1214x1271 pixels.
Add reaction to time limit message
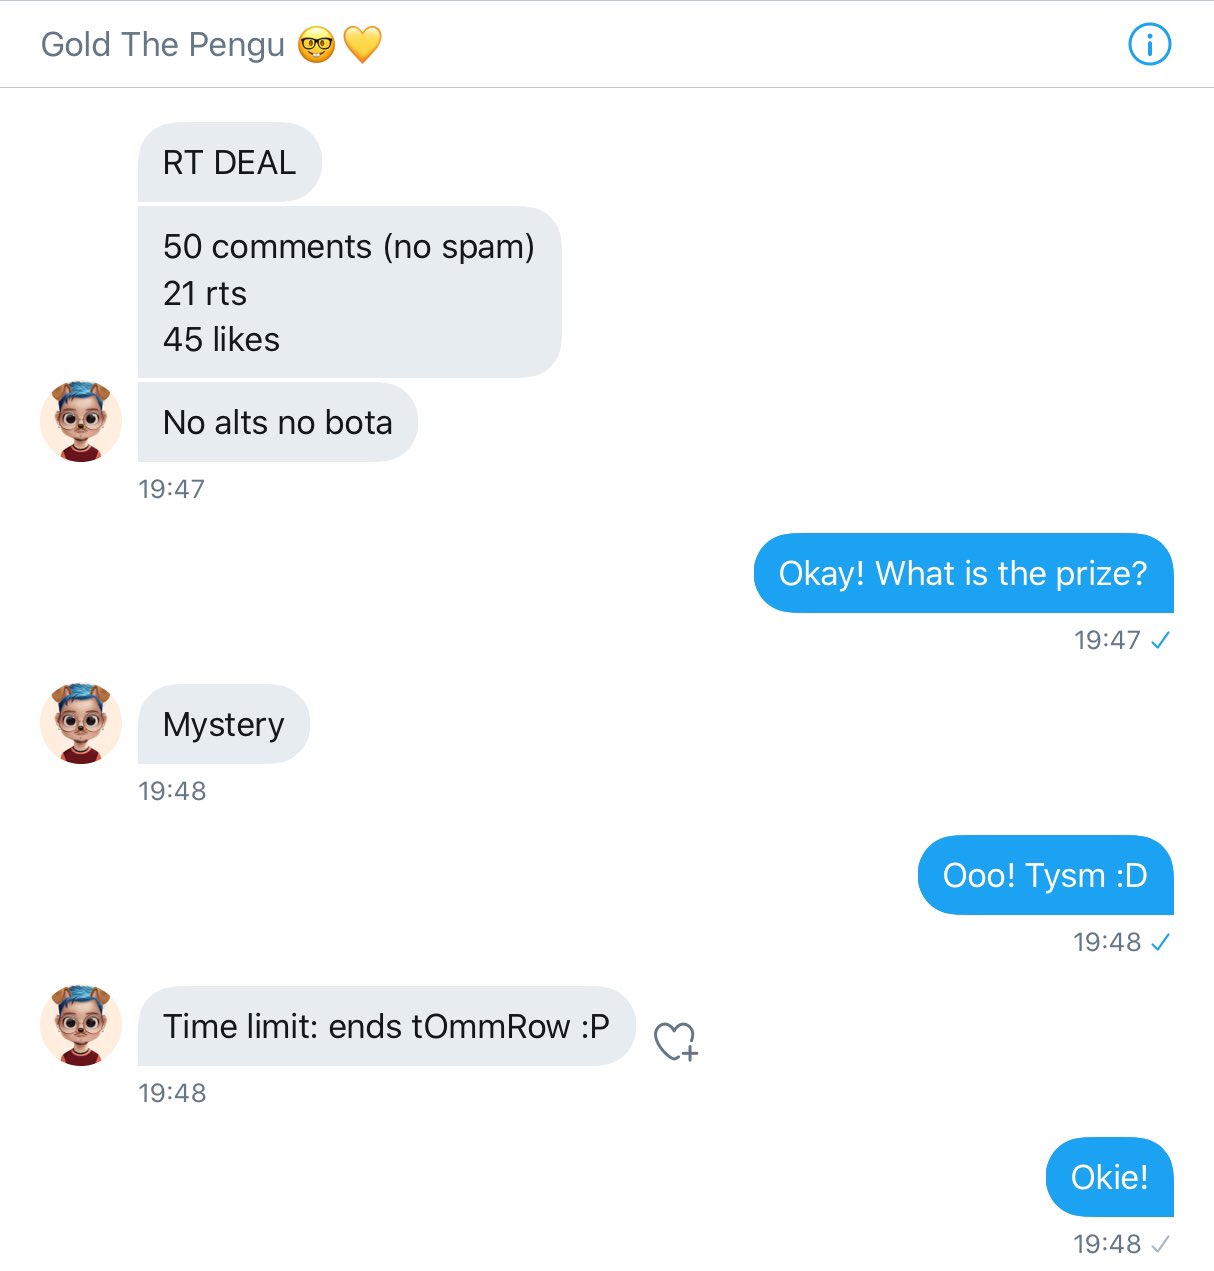click(x=676, y=1041)
